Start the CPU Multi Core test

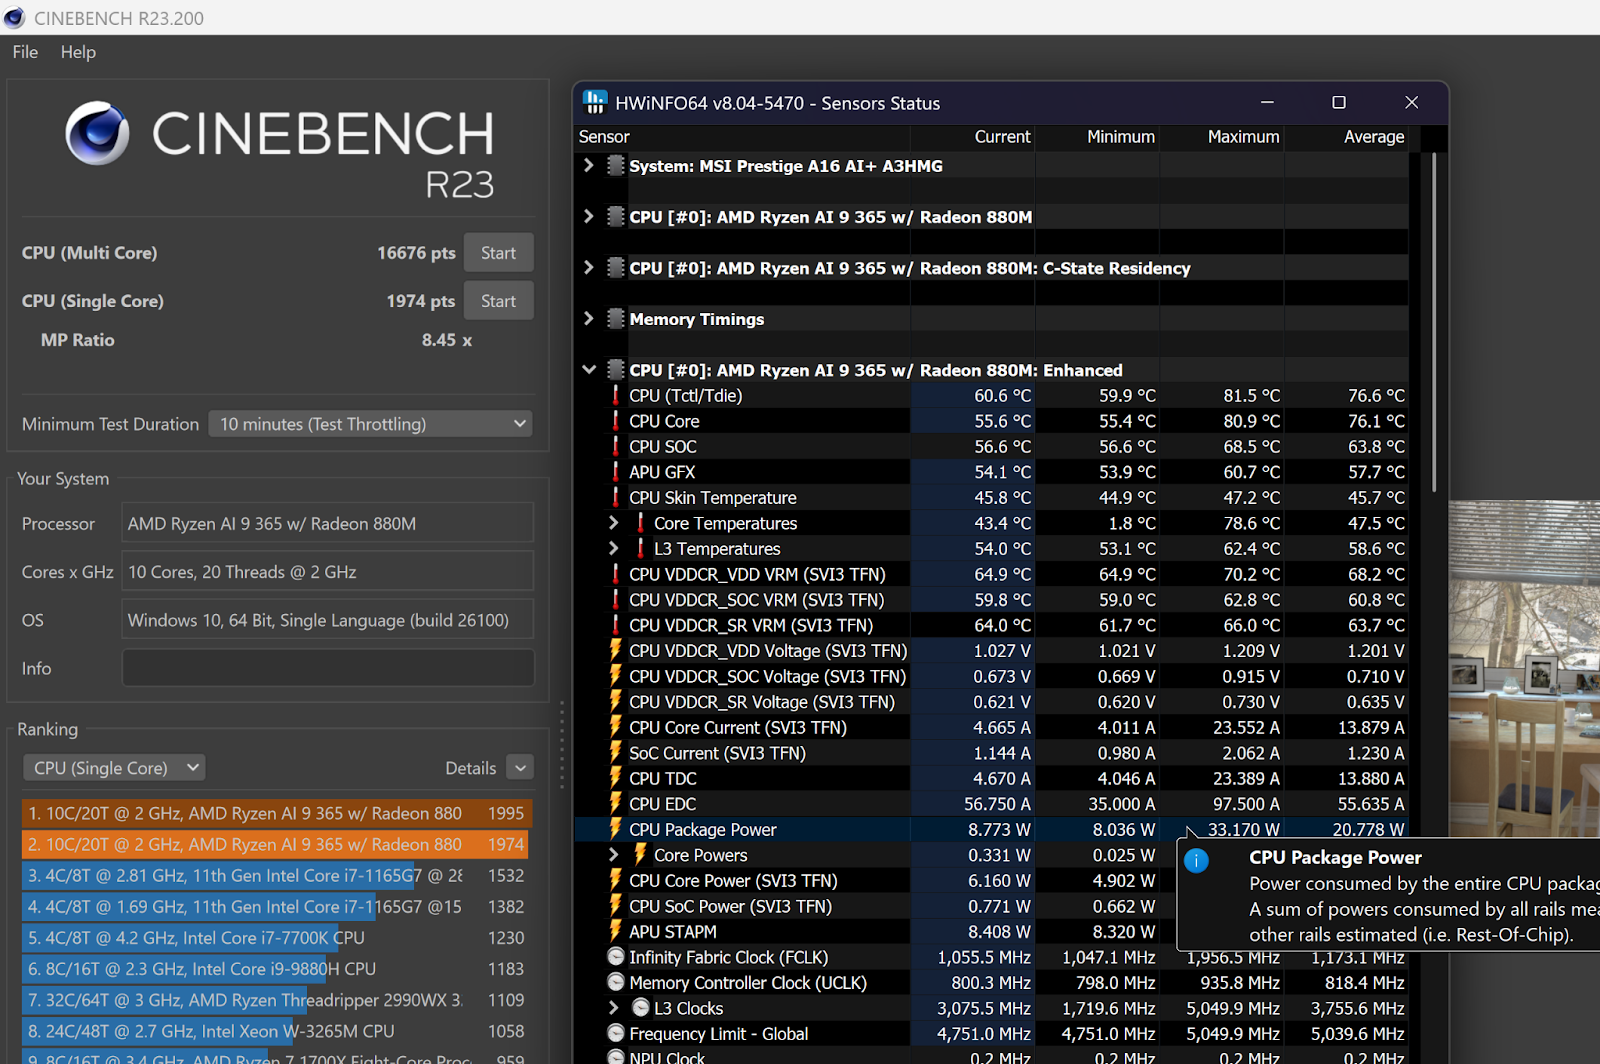(x=498, y=253)
